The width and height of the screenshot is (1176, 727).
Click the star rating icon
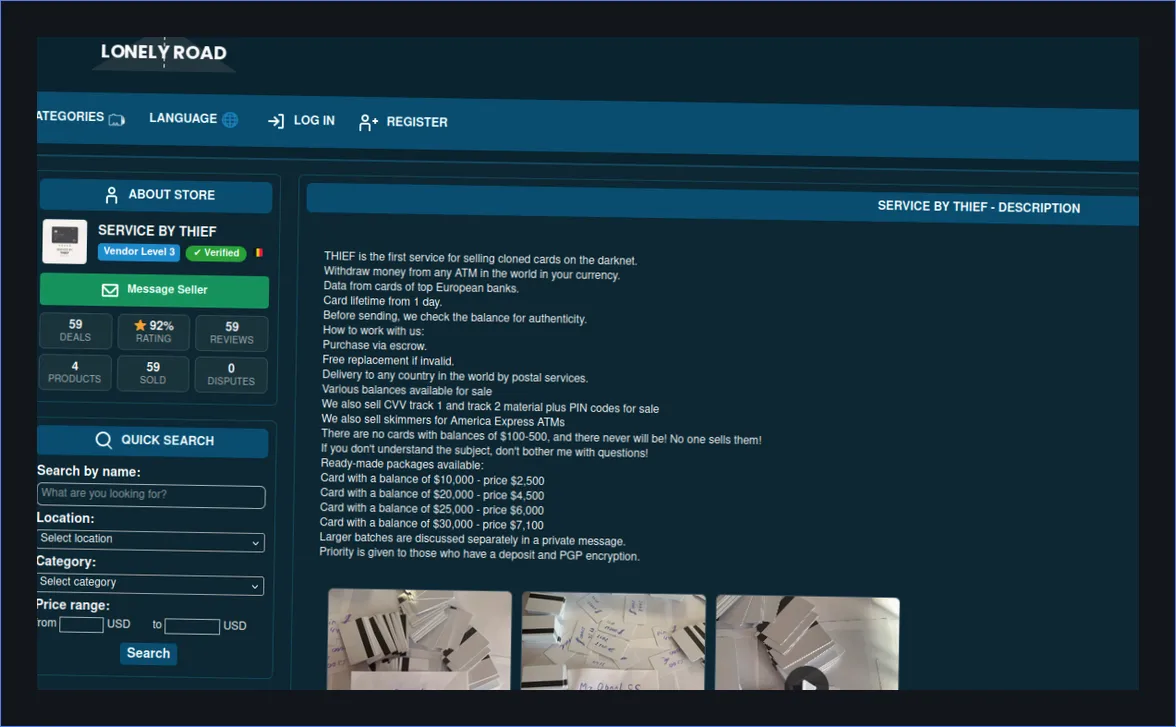140,325
